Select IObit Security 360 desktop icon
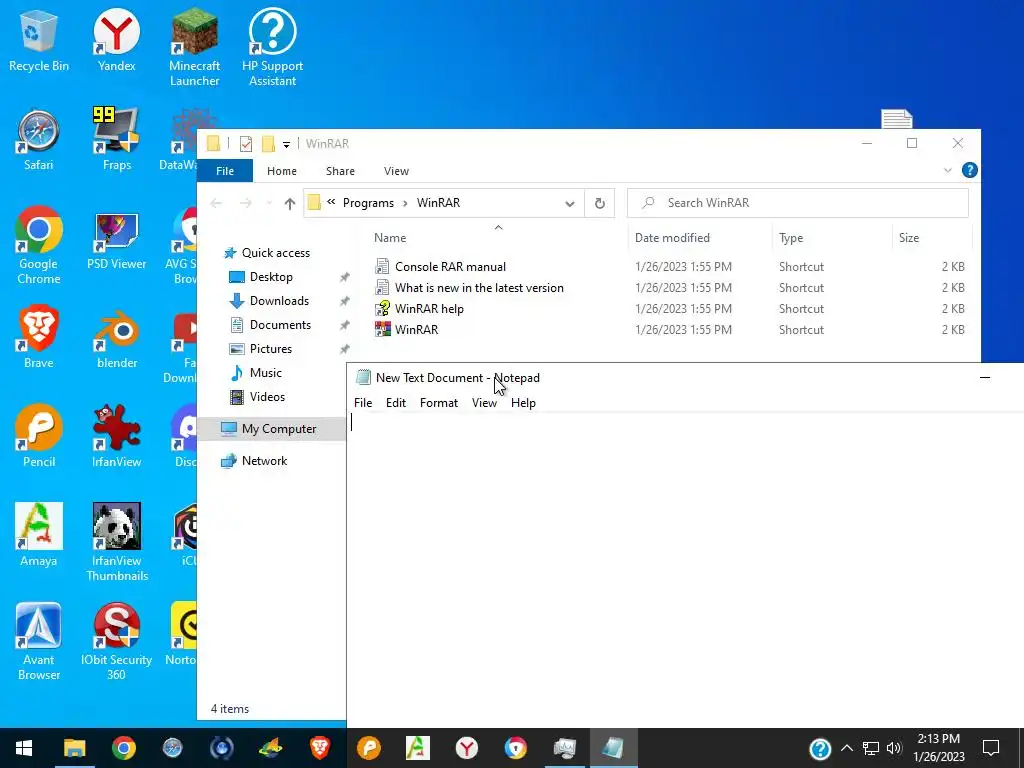 (x=116, y=641)
